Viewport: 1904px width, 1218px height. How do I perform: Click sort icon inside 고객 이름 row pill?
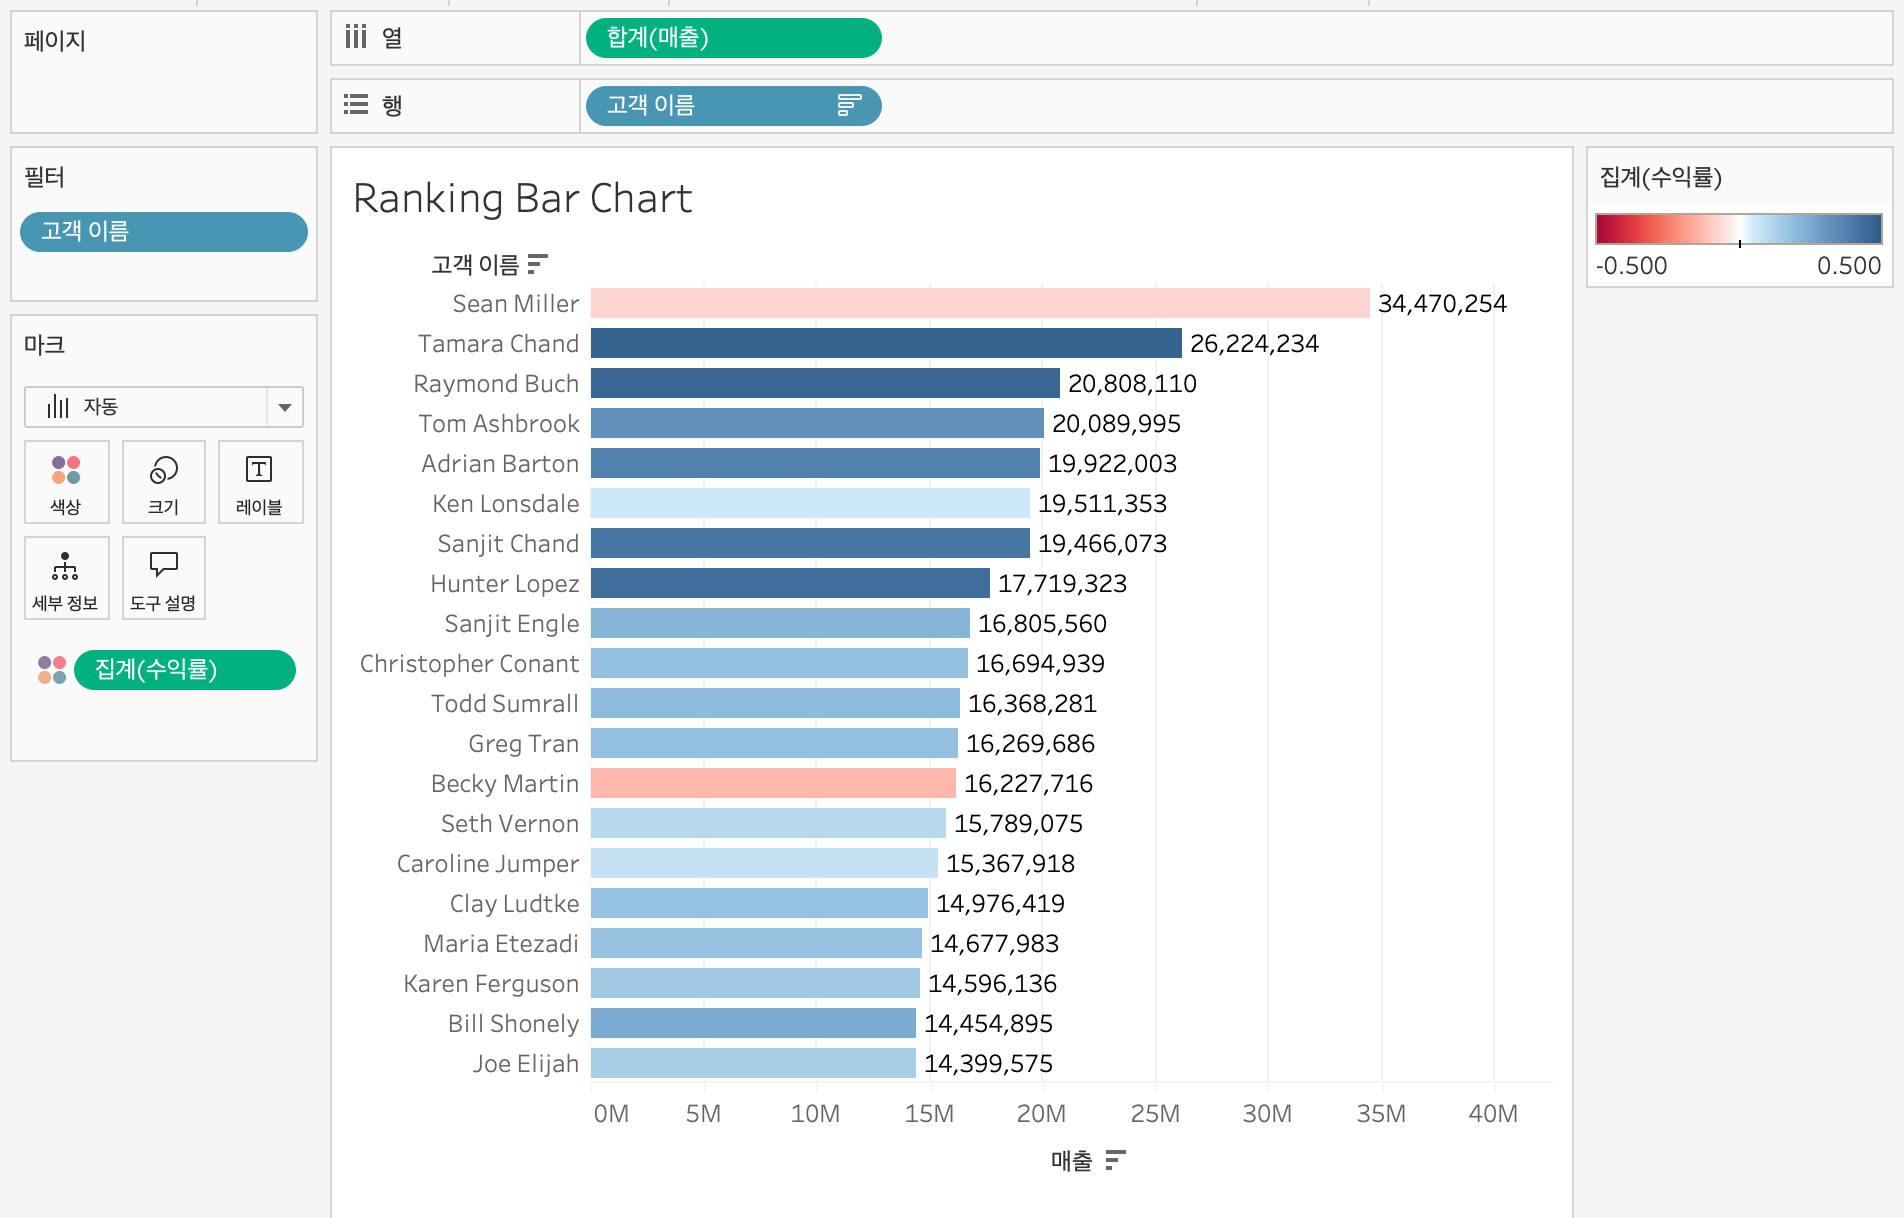click(849, 106)
